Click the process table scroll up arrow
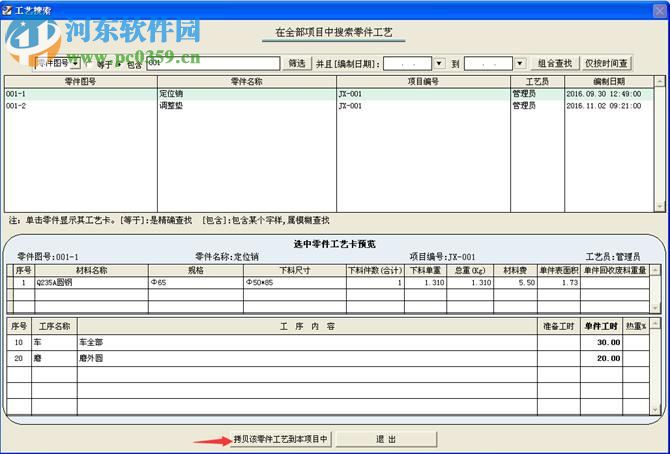This screenshot has width=670, height=454. coord(655,324)
